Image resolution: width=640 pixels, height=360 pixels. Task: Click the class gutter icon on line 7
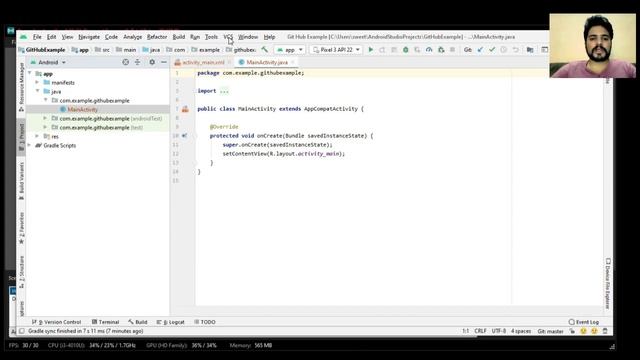[185, 109]
